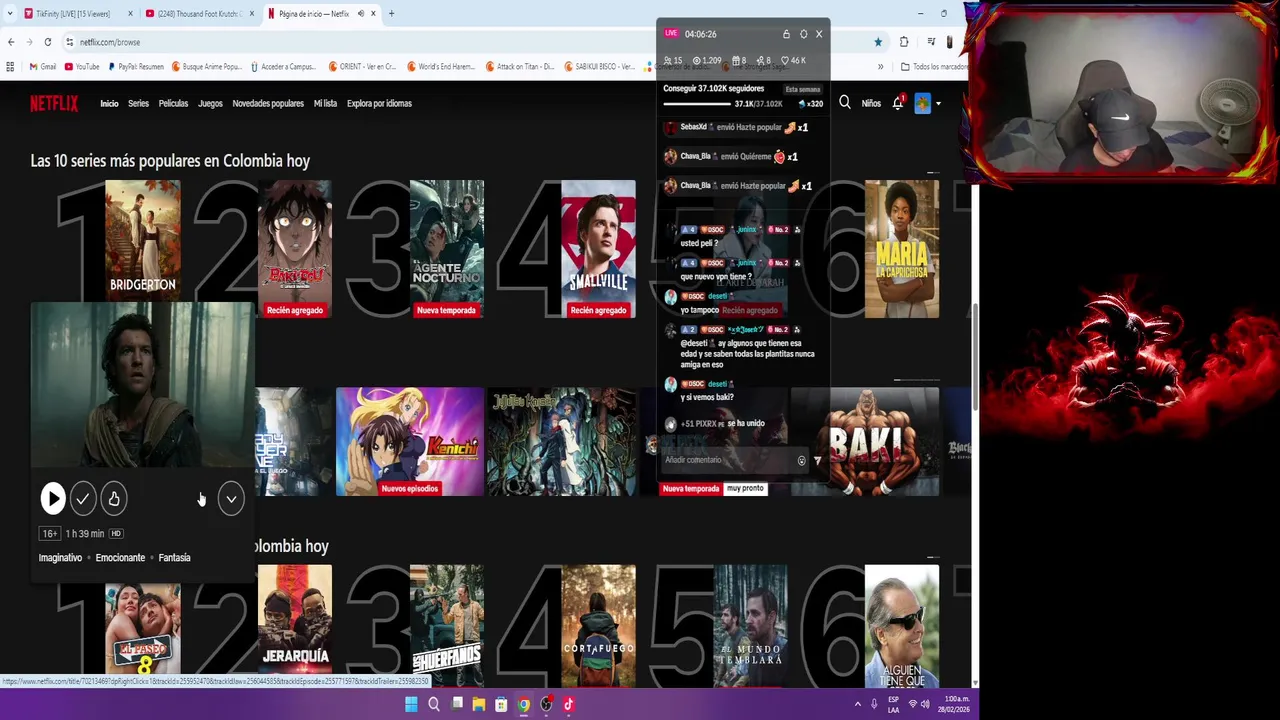1280x720 pixels.
Task: Open the Agente Nocturno poster
Action: point(447,249)
